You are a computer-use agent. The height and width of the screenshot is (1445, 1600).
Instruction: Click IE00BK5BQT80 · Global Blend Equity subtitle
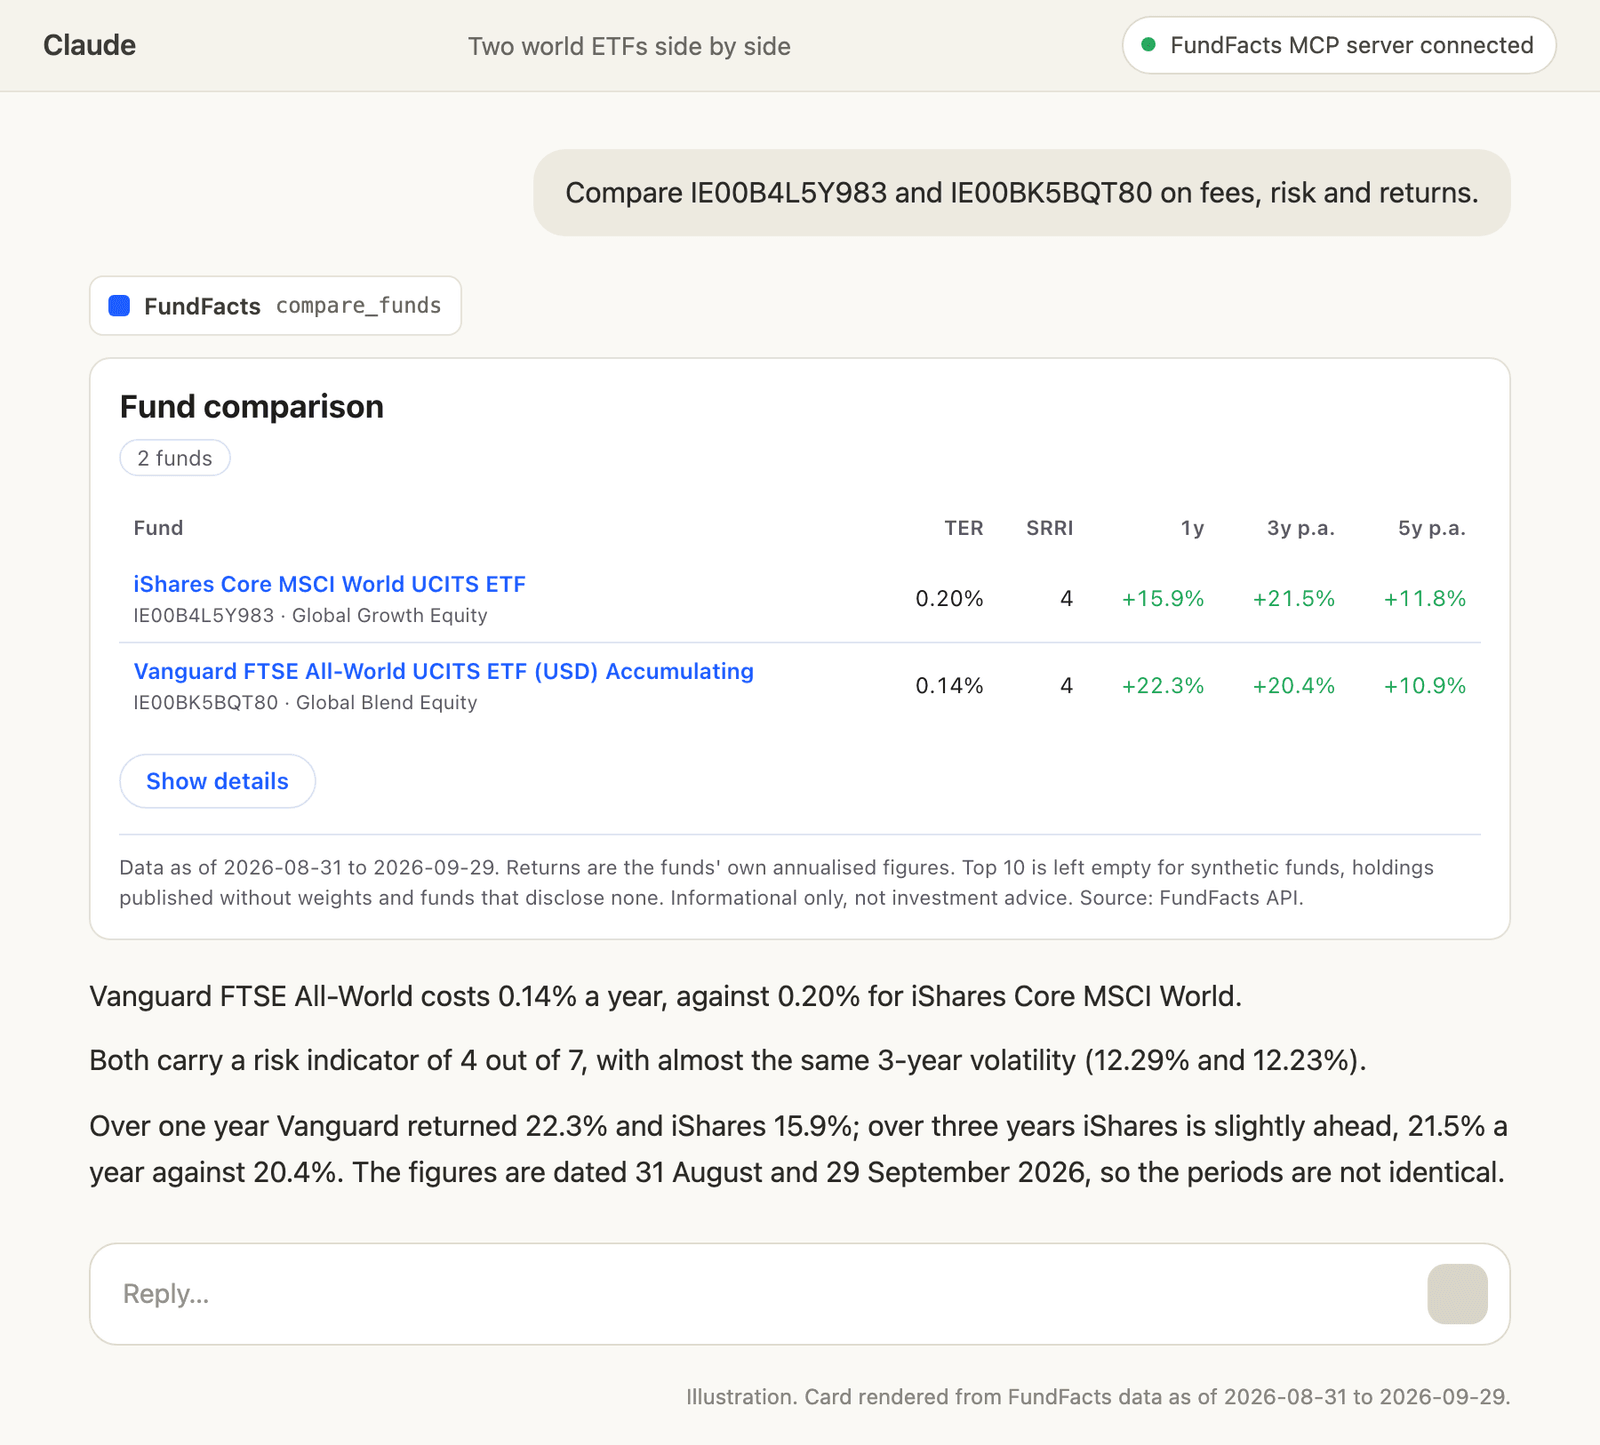tap(306, 703)
